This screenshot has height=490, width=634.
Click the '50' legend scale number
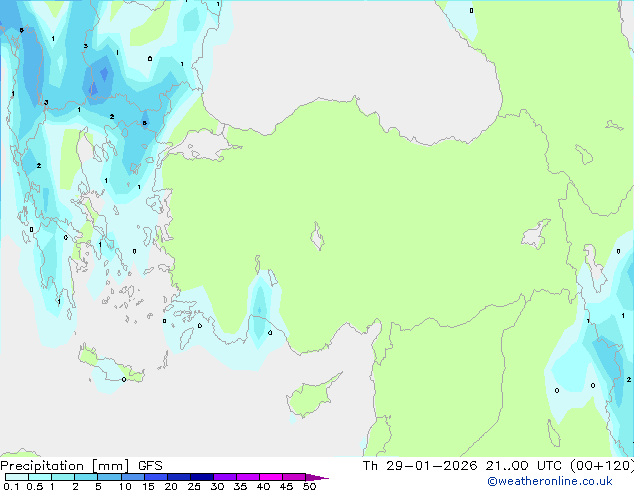coord(309,486)
